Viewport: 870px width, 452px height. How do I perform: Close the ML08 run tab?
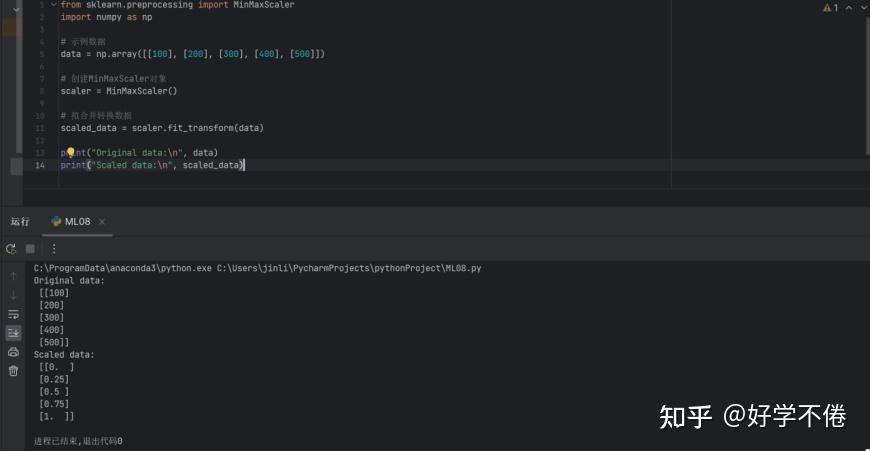pyautogui.click(x=102, y=222)
